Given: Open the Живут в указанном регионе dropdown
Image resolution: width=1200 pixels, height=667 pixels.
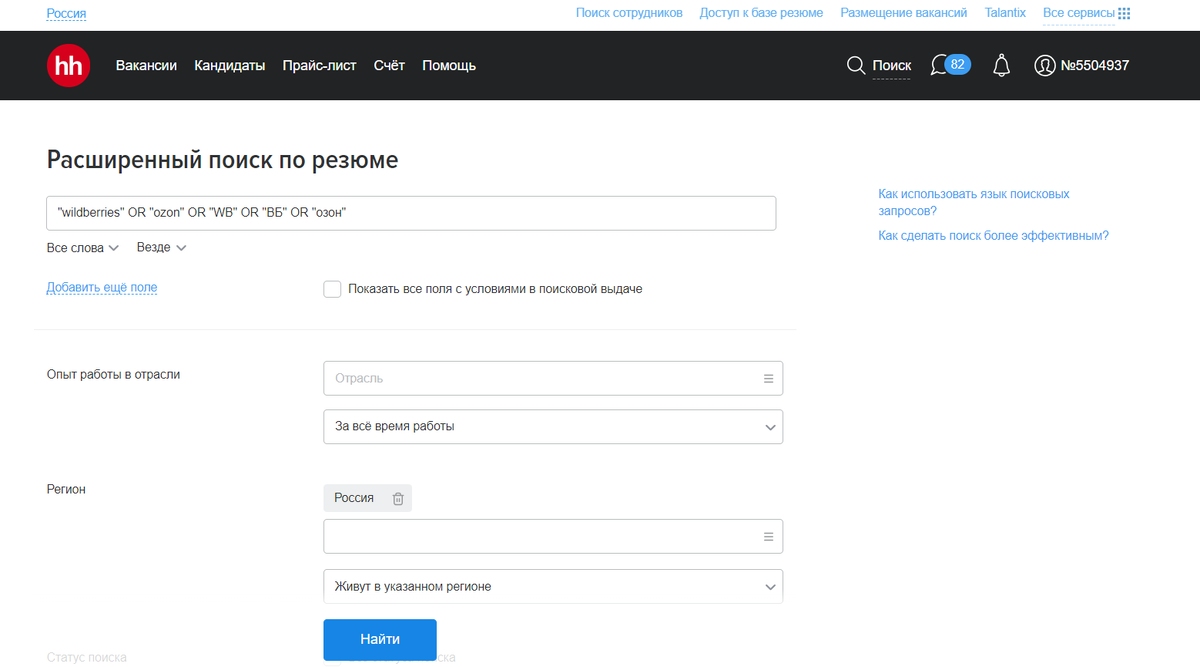Looking at the screenshot, I should [553, 586].
